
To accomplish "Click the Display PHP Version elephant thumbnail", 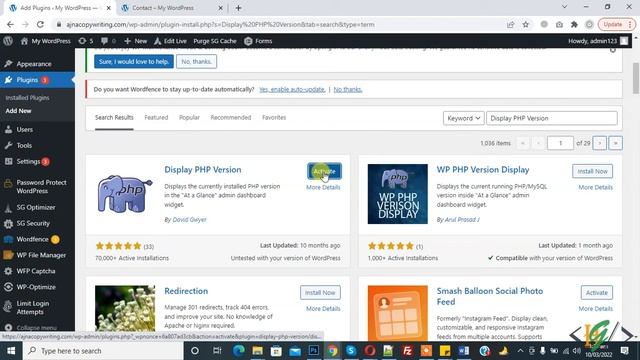I will (x=125, y=194).
